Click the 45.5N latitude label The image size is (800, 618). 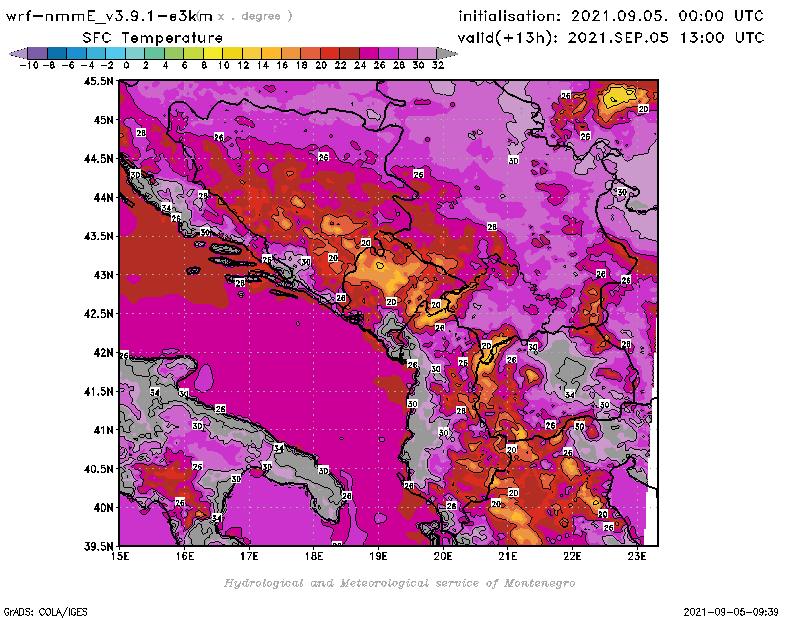(x=98, y=81)
